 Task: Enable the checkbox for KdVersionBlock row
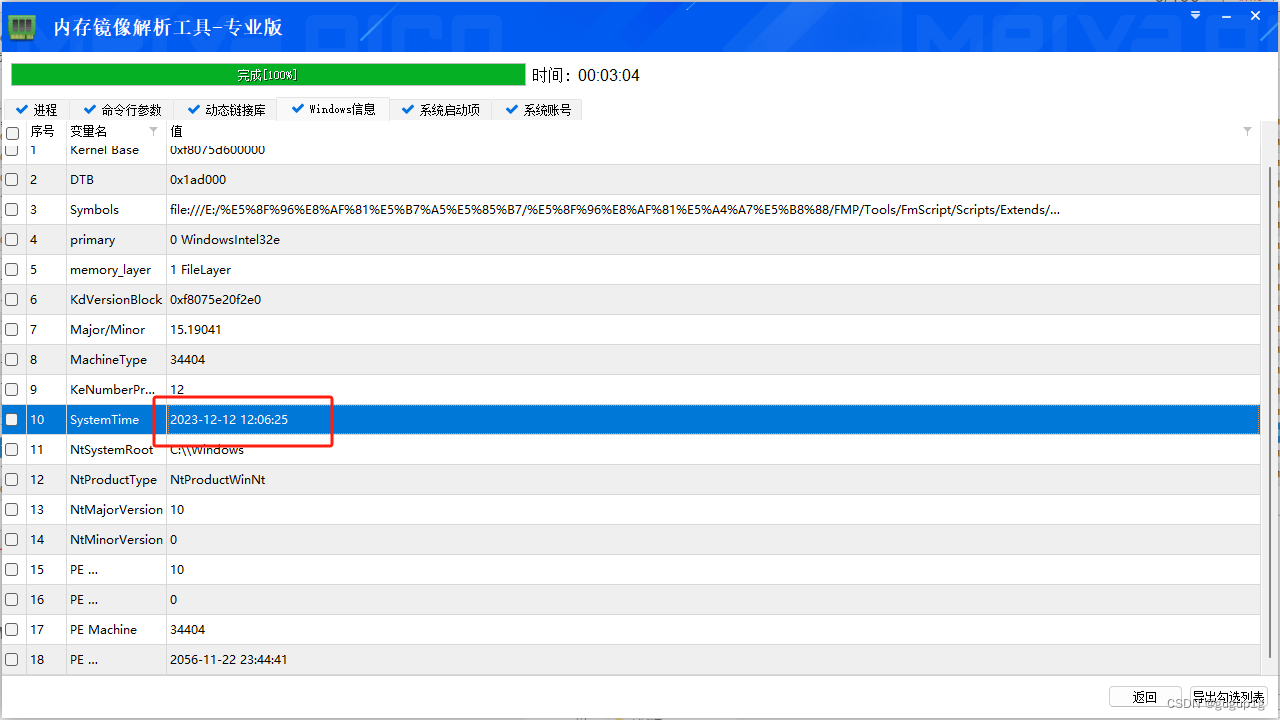coord(12,300)
